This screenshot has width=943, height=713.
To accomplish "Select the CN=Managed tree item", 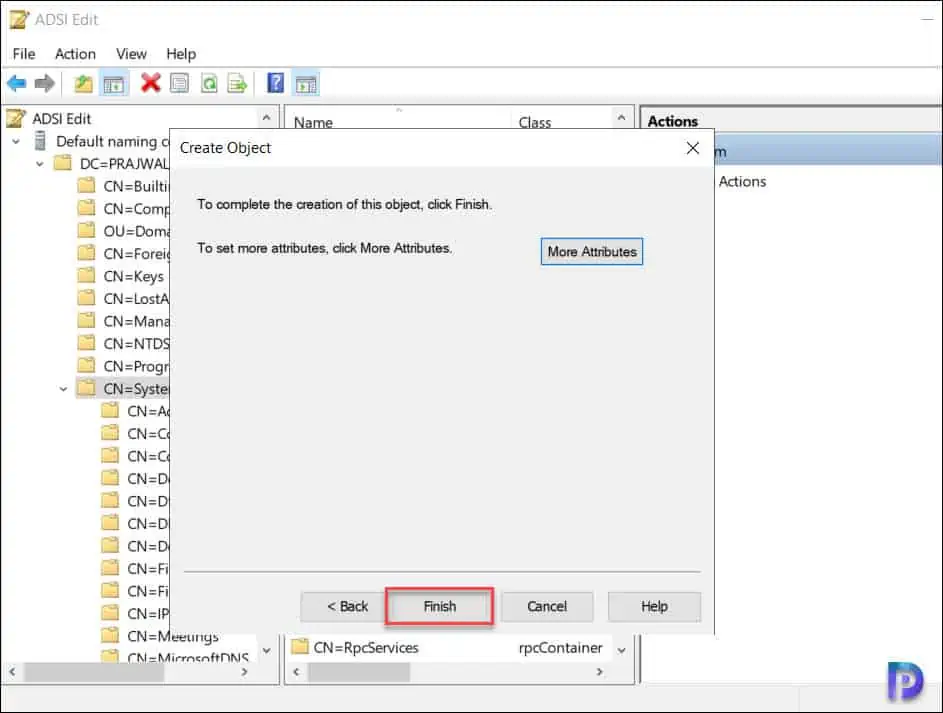I will tap(136, 322).
